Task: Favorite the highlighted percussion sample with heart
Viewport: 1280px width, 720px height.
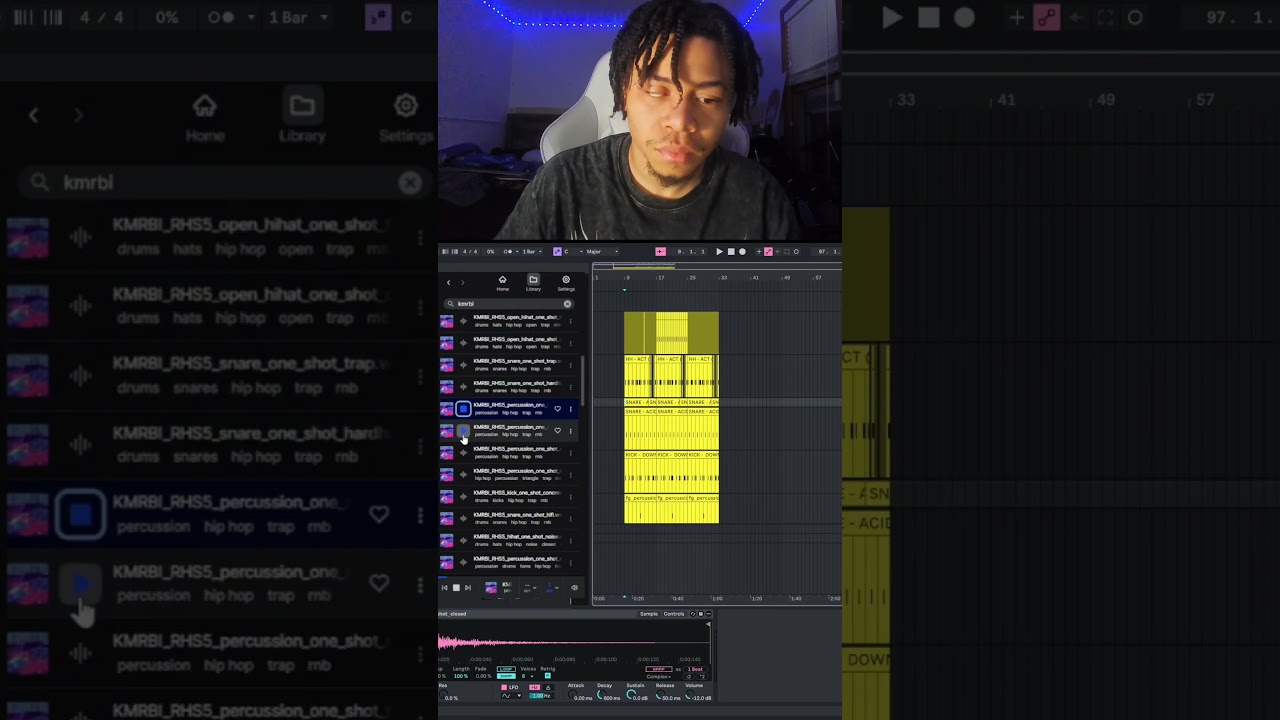Action: (557, 408)
